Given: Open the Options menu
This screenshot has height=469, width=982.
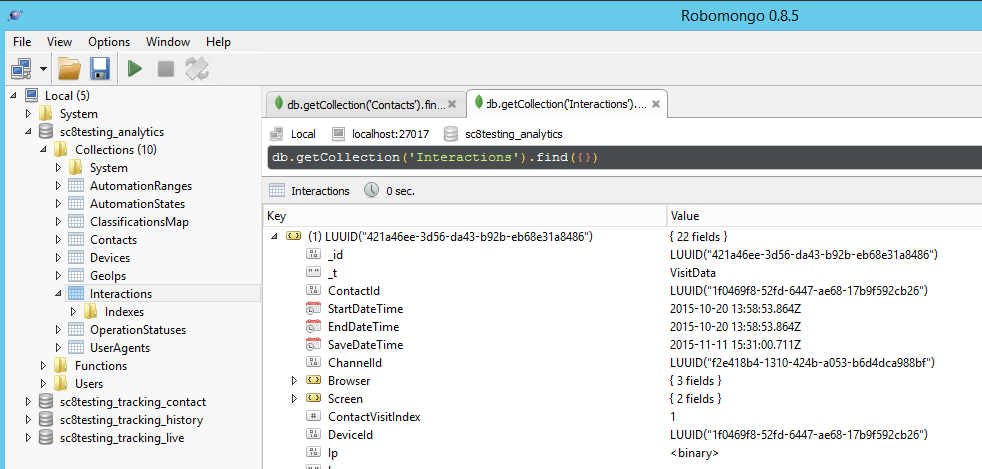Looking at the screenshot, I should [109, 42].
